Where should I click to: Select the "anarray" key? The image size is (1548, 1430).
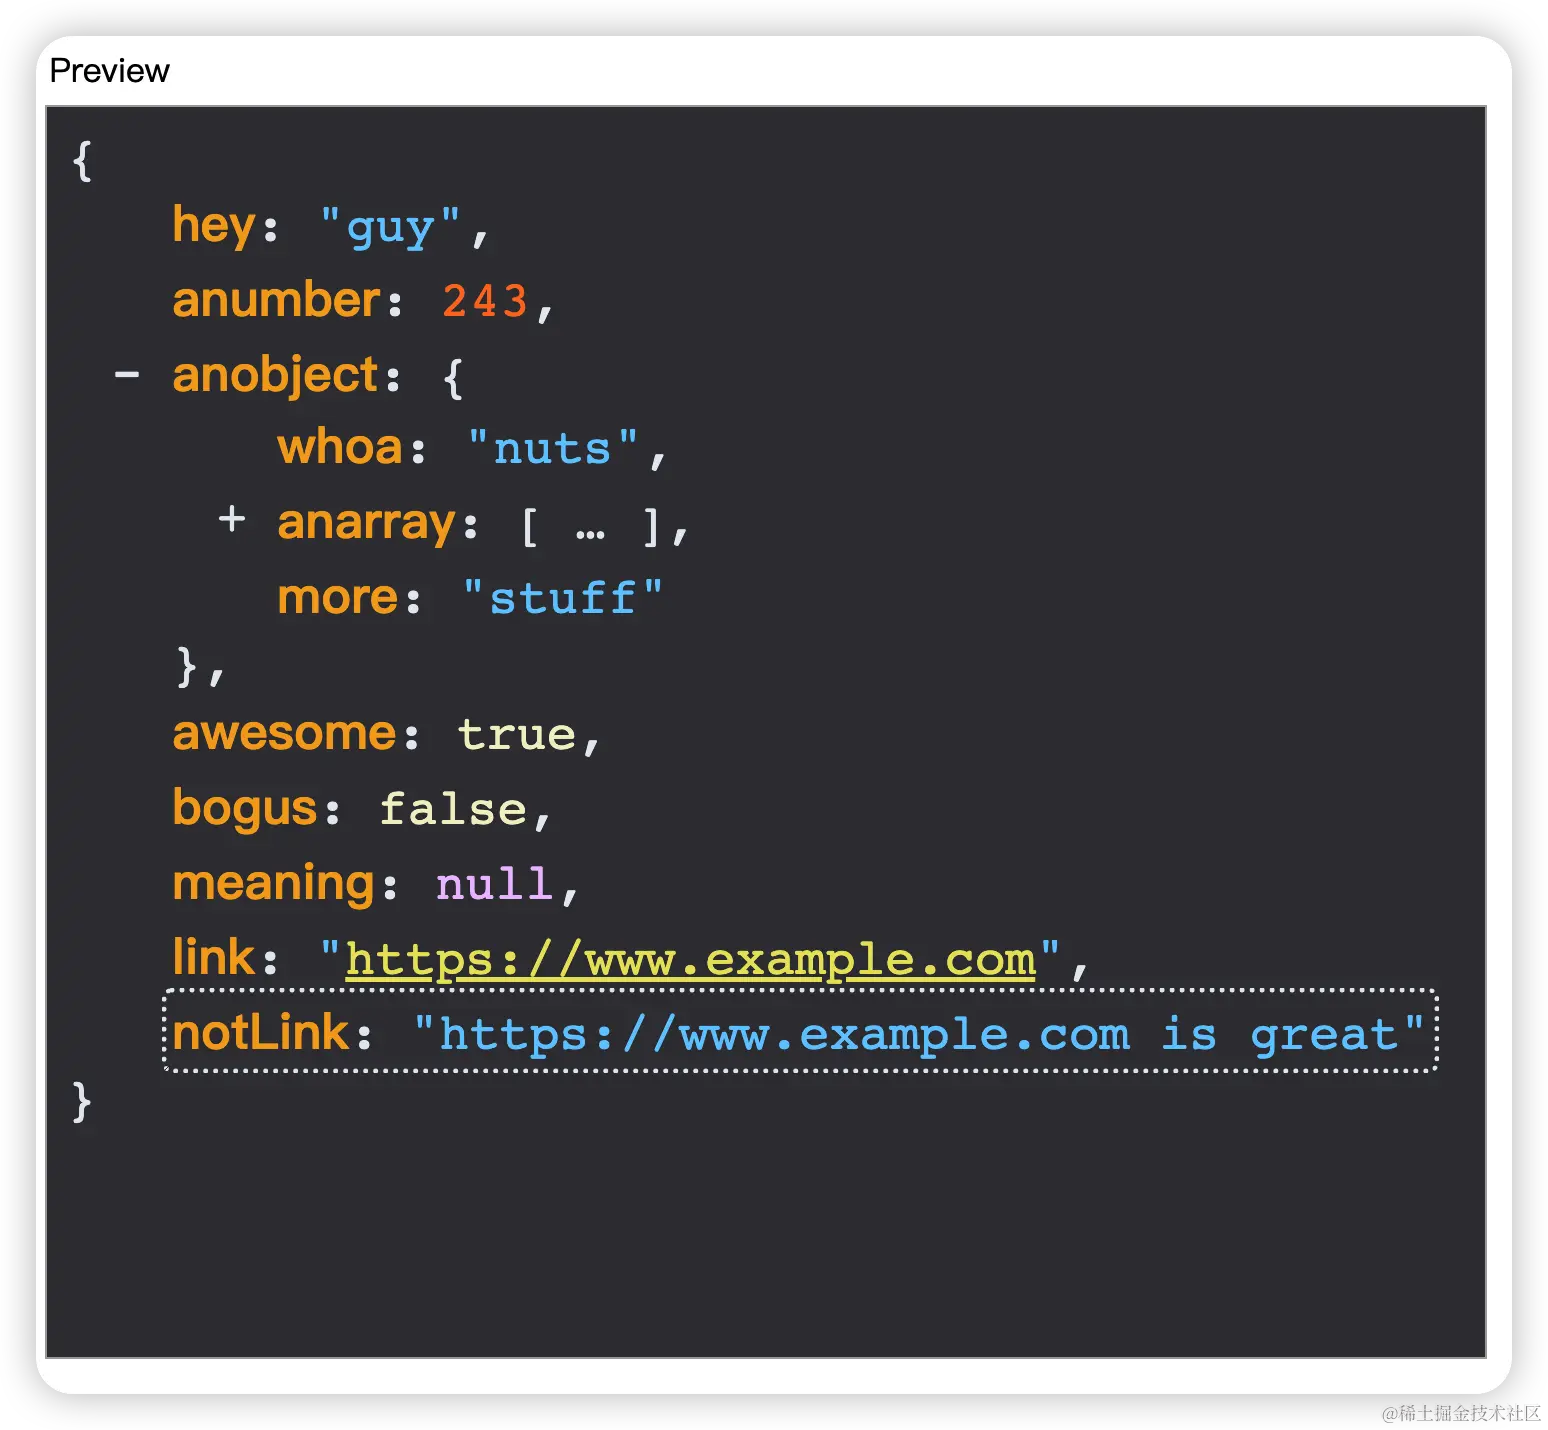[x=366, y=523]
